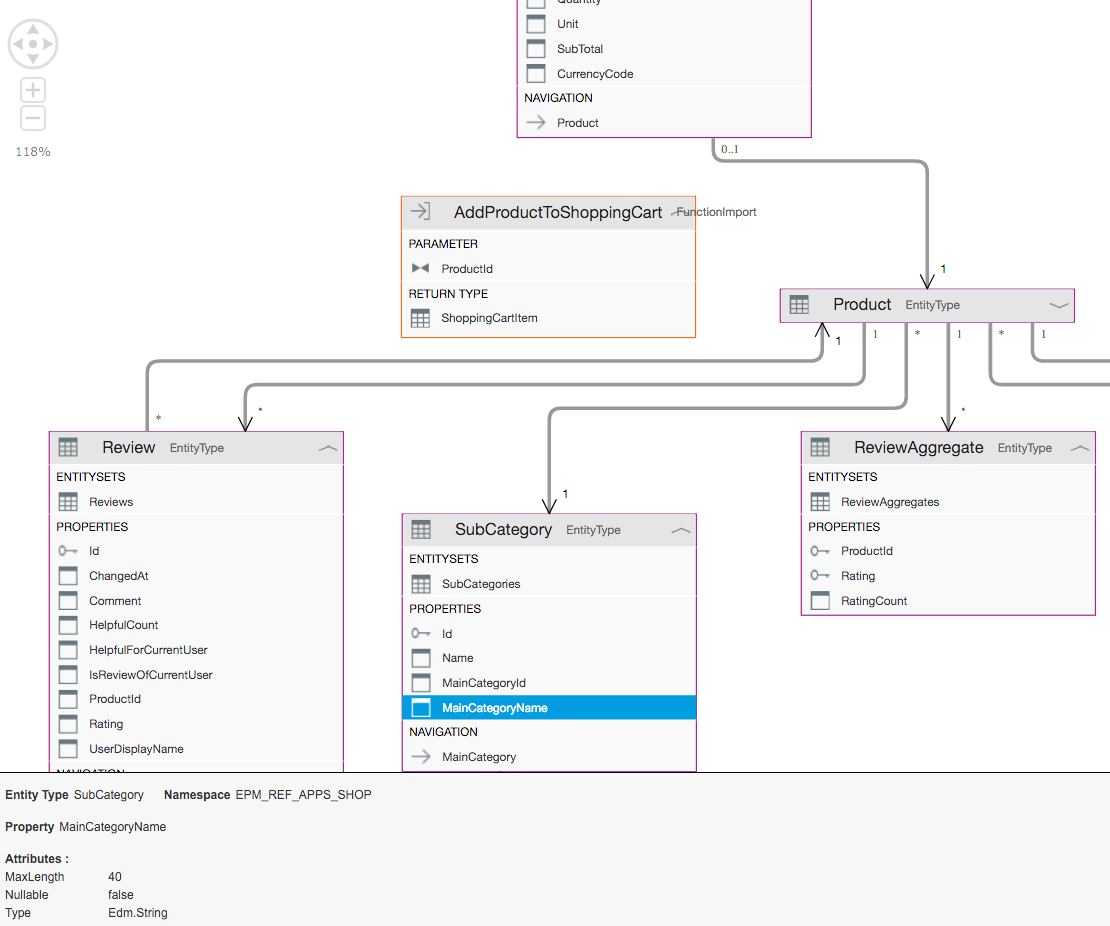
Task: Zoom in with the plus button
Action: (33, 90)
